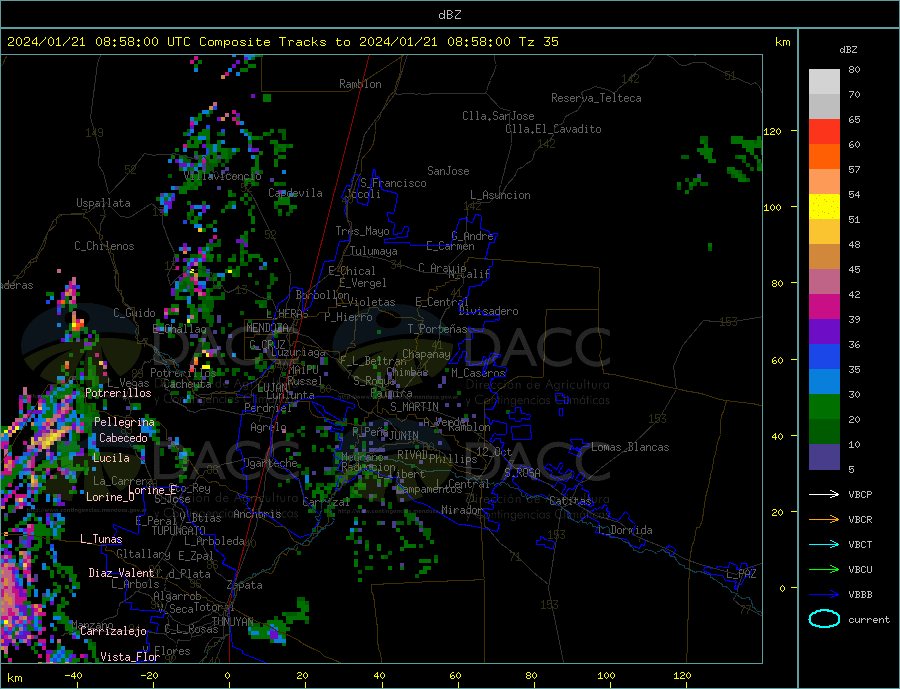The height and width of the screenshot is (689, 900).
Task: Click the Ramblon label near top
Action: click(360, 84)
